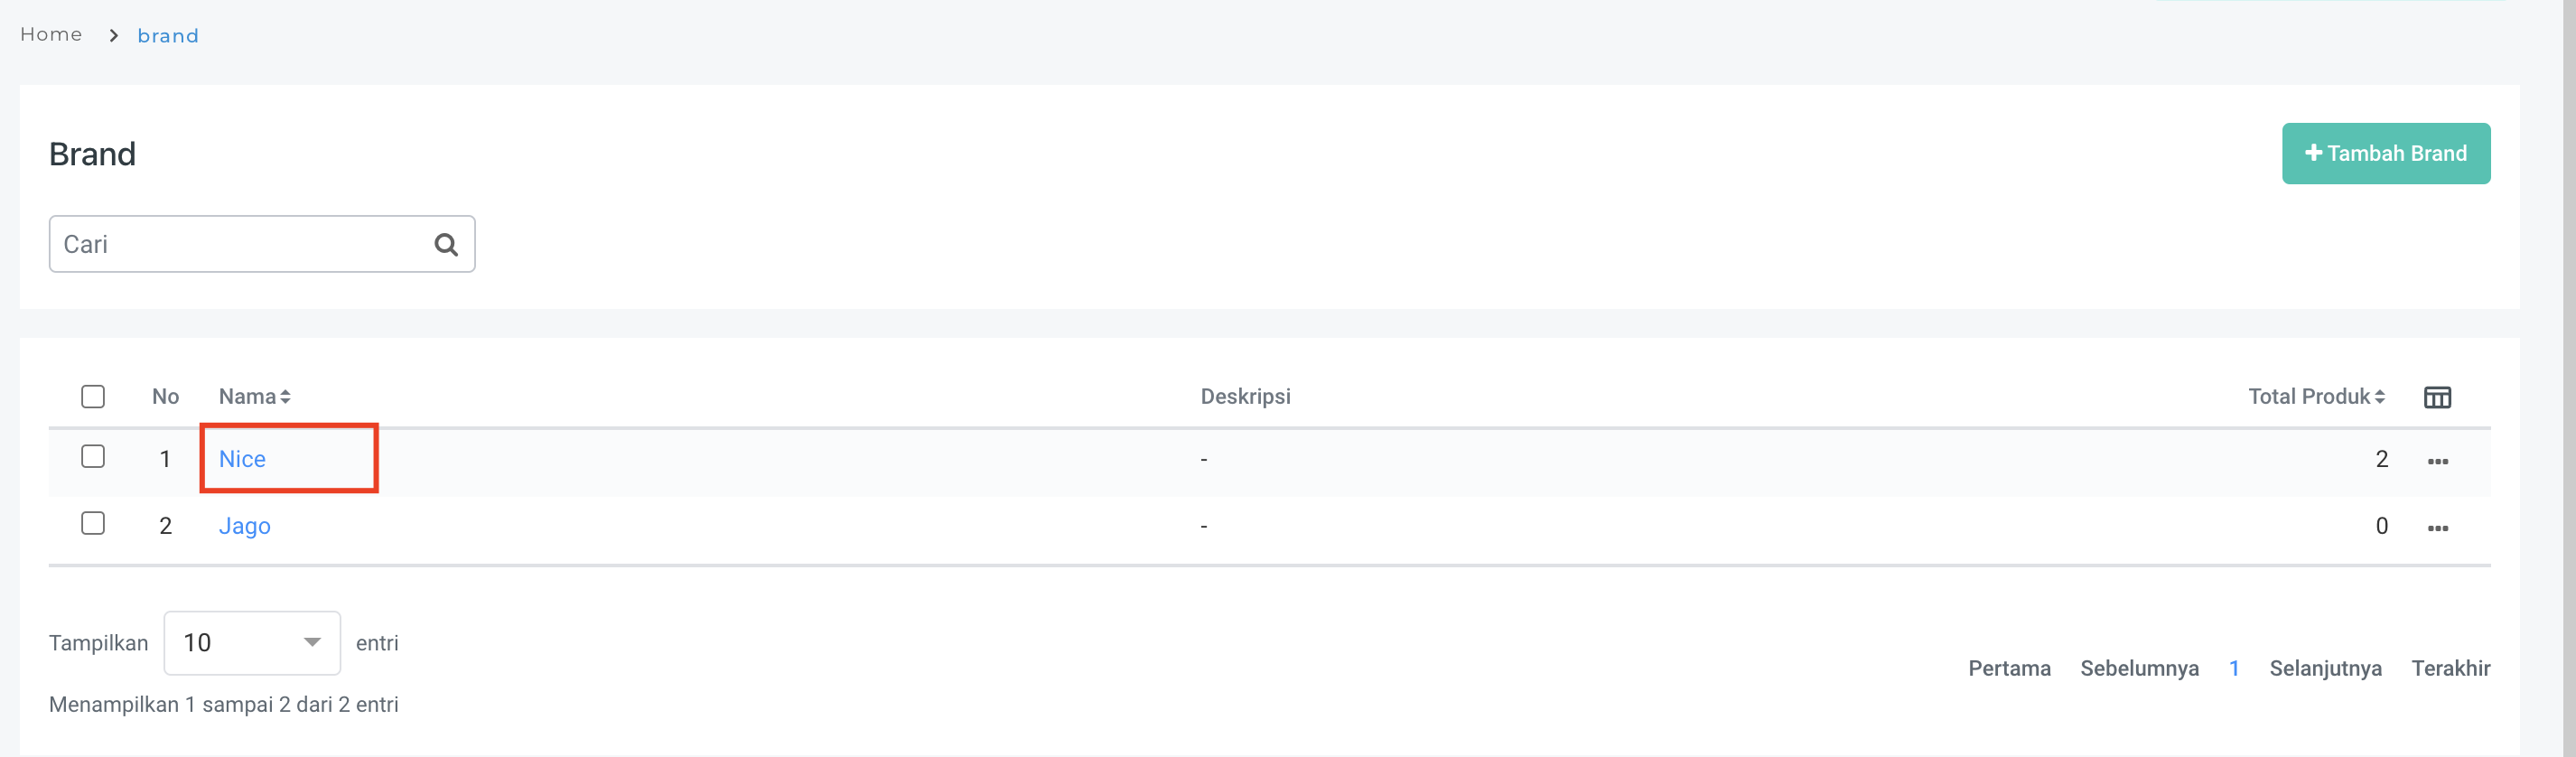Sort by Total Produk column arrows

tap(2380, 397)
